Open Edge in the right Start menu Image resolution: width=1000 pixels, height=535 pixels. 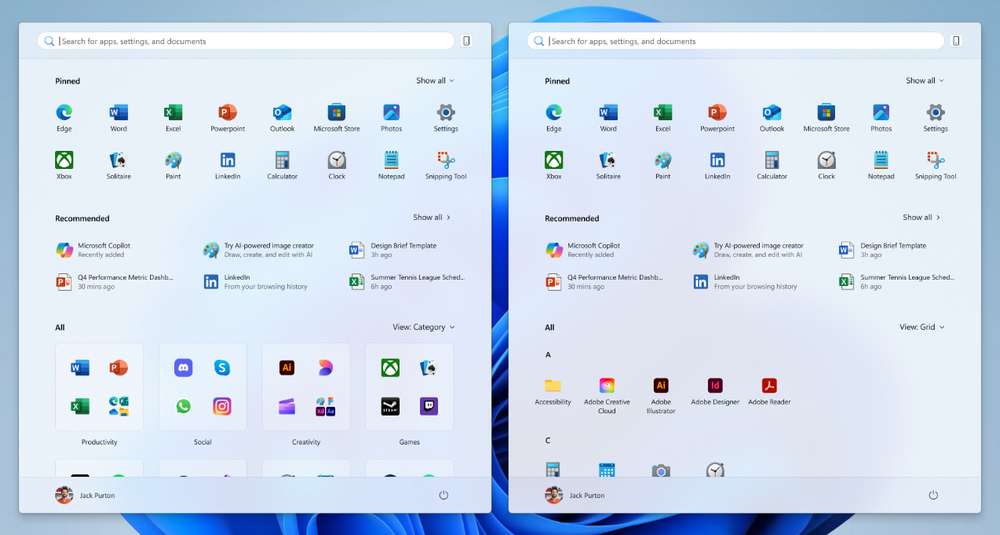point(554,118)
